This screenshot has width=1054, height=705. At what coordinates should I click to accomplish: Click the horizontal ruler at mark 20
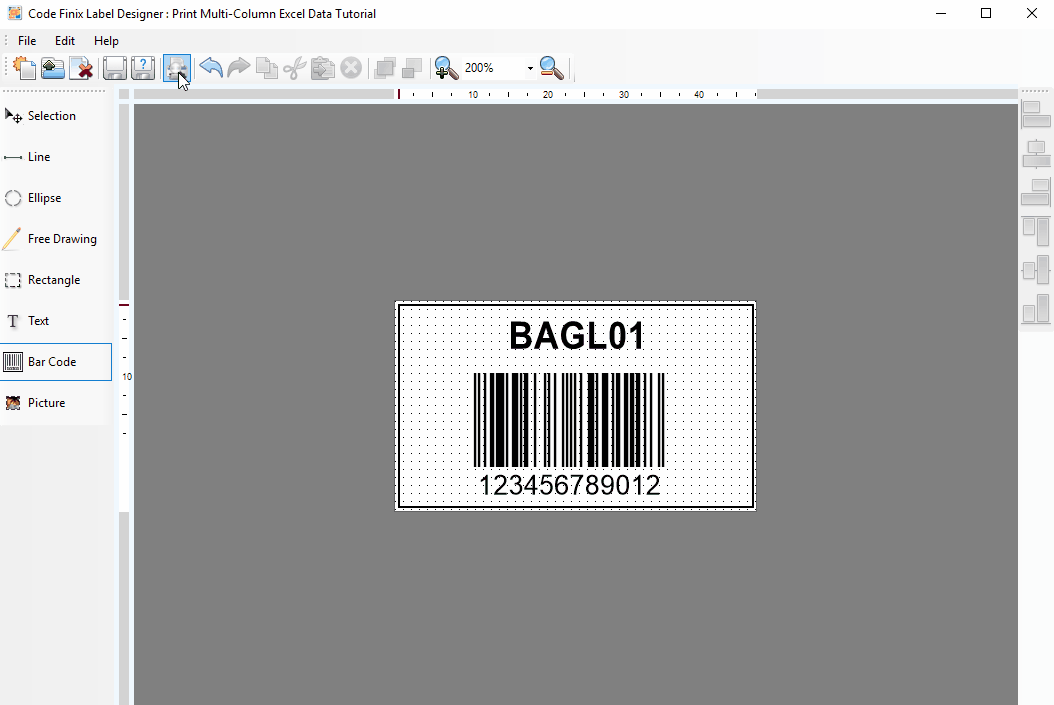[x=548, y=95]
